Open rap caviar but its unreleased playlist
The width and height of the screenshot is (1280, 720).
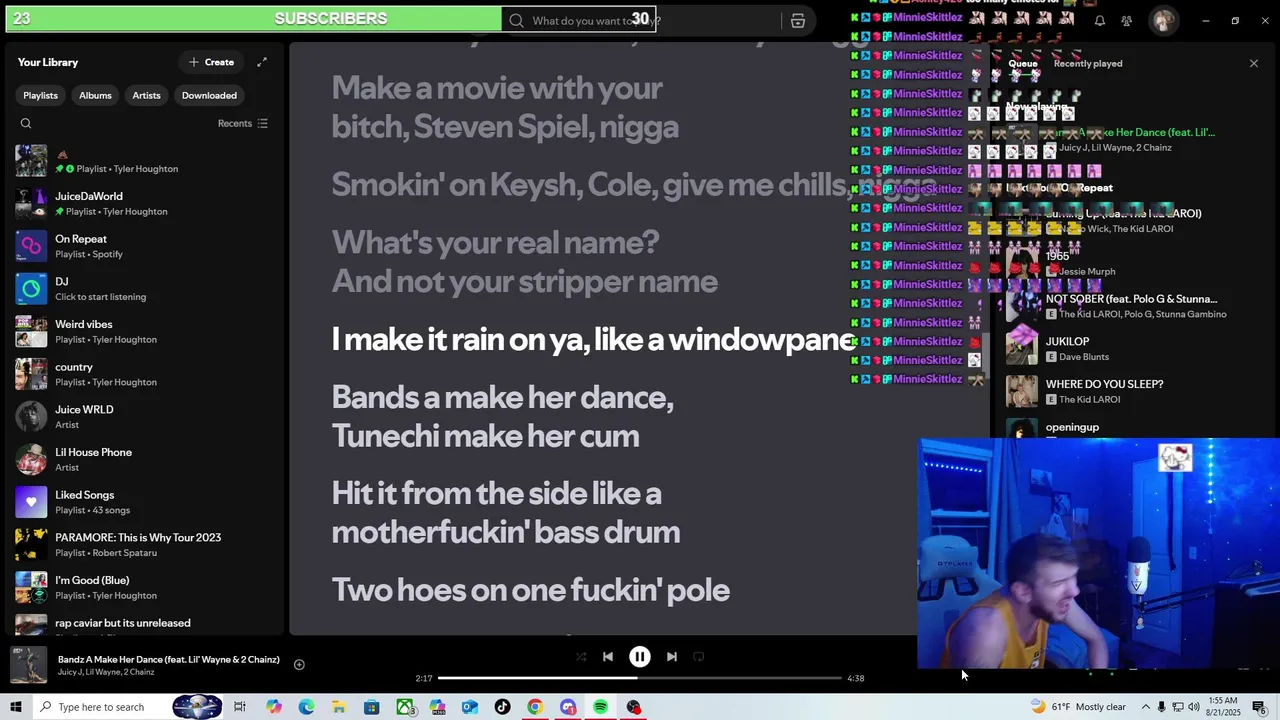142,623
